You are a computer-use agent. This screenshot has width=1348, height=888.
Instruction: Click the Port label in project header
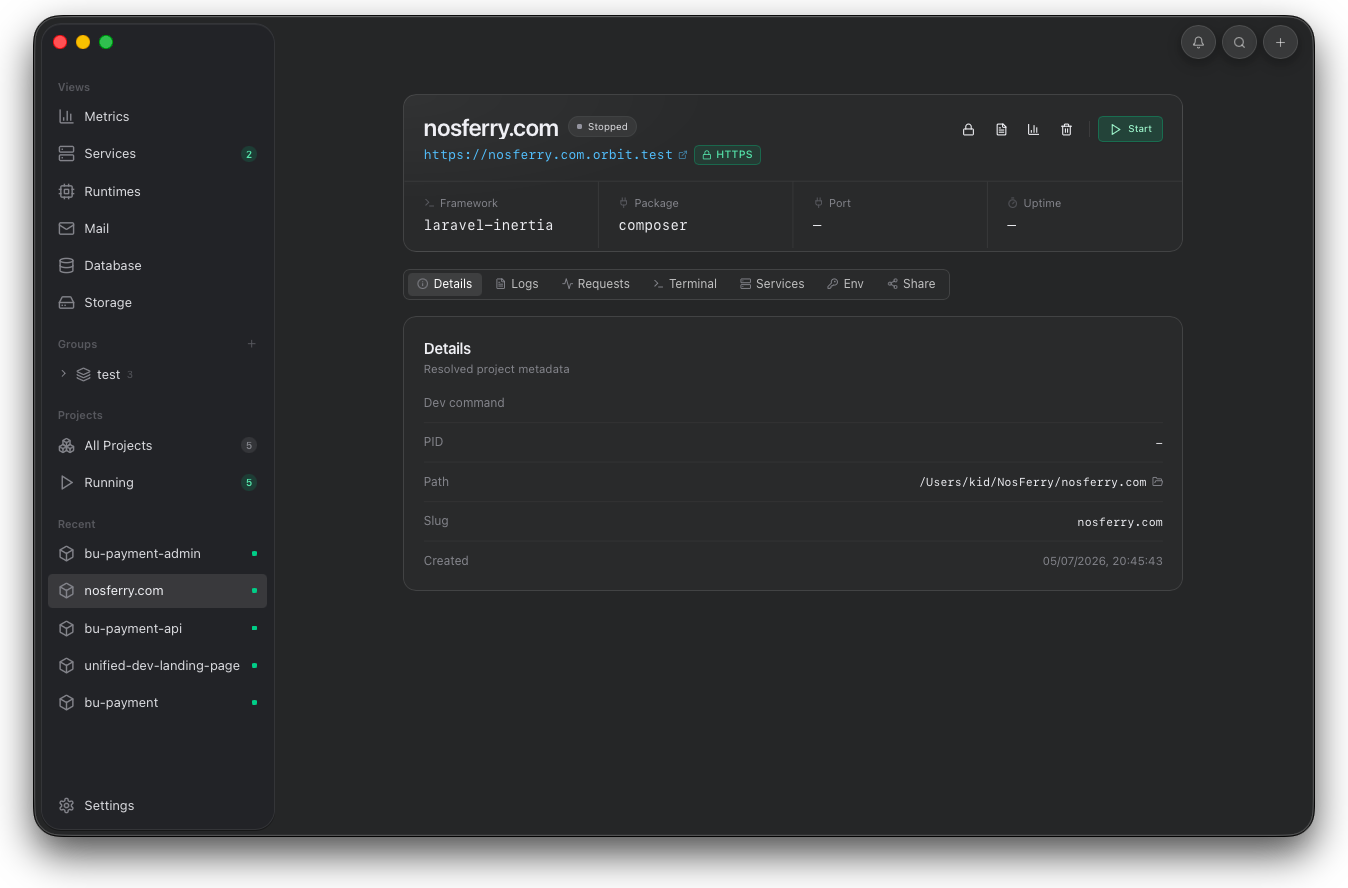click(x=840, y=203)
